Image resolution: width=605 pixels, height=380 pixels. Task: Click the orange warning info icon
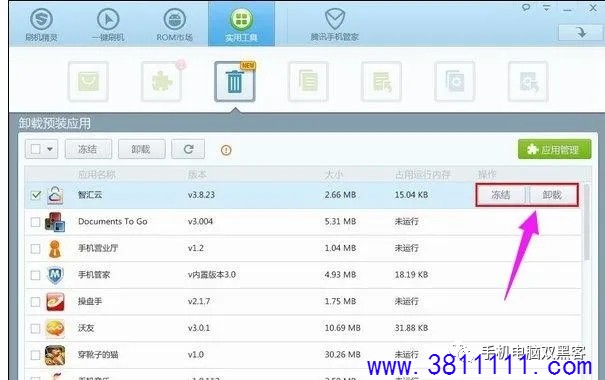[x=226, y=150]
